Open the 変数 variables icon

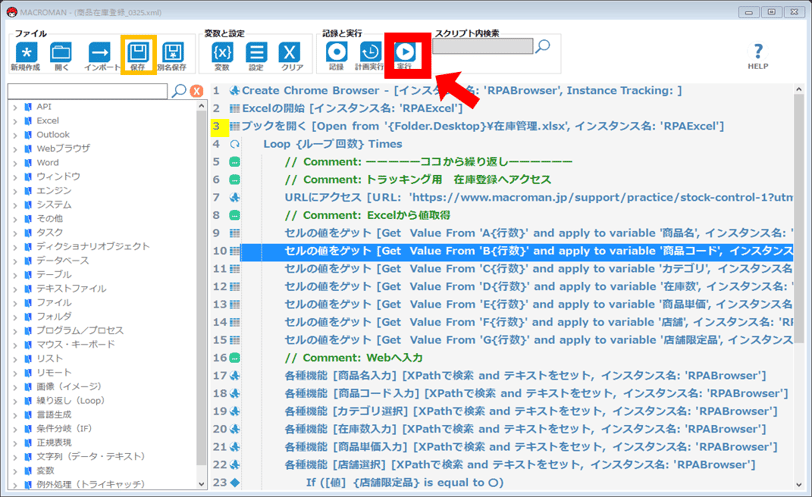point(222,52)
